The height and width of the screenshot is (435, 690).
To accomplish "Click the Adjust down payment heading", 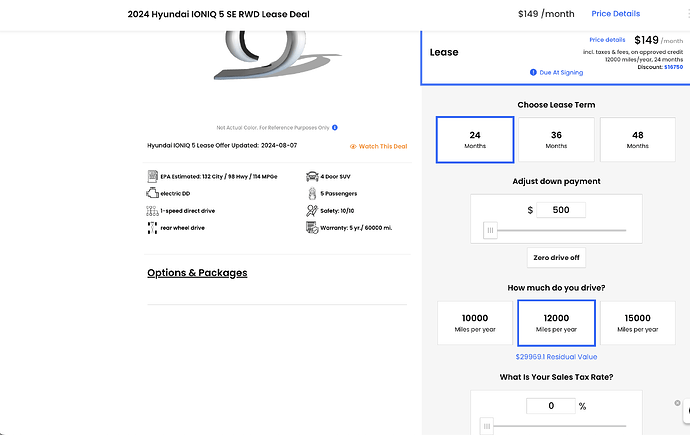I will (x=556, y=181).
